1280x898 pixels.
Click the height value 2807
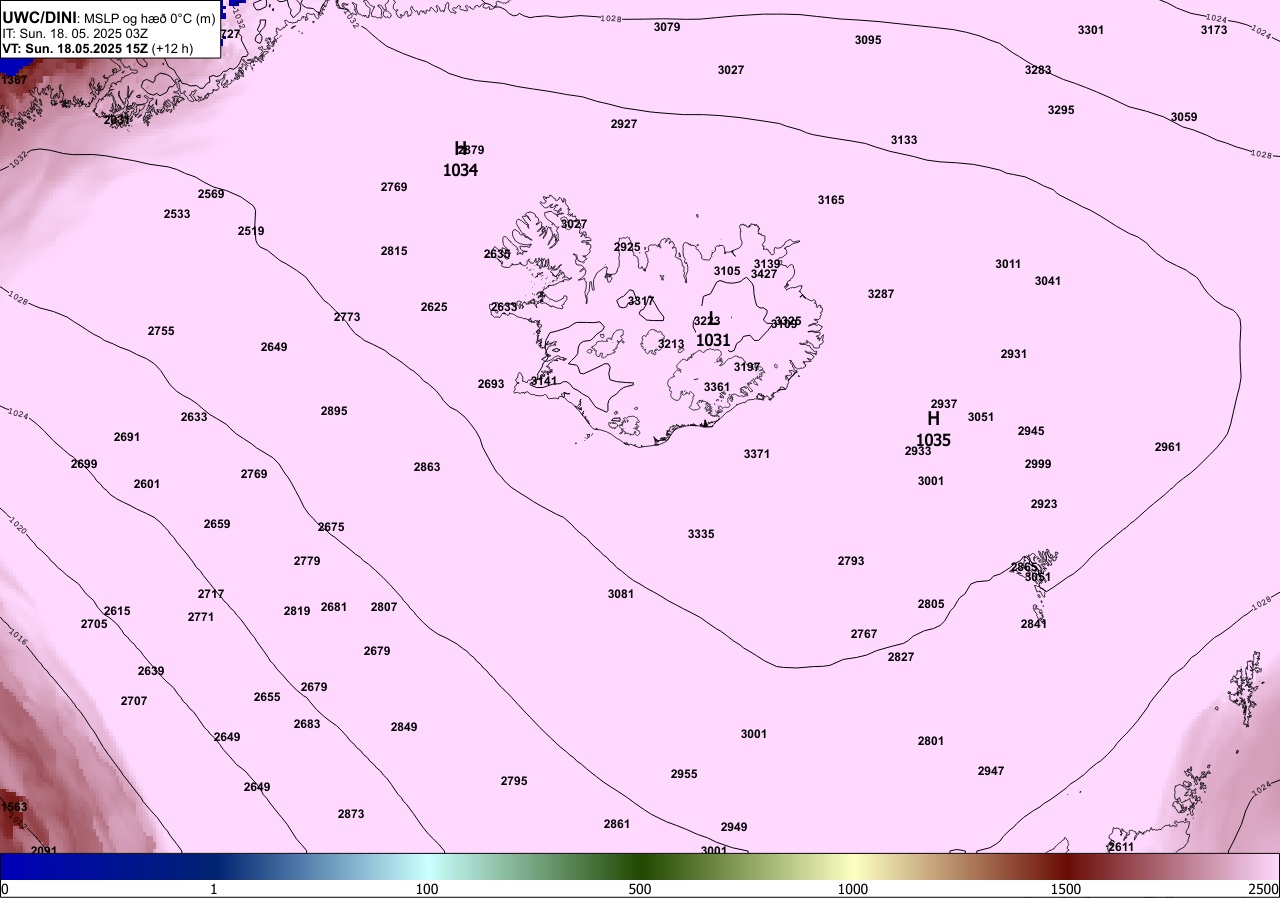pyautogui.click(x=384, y=607)
